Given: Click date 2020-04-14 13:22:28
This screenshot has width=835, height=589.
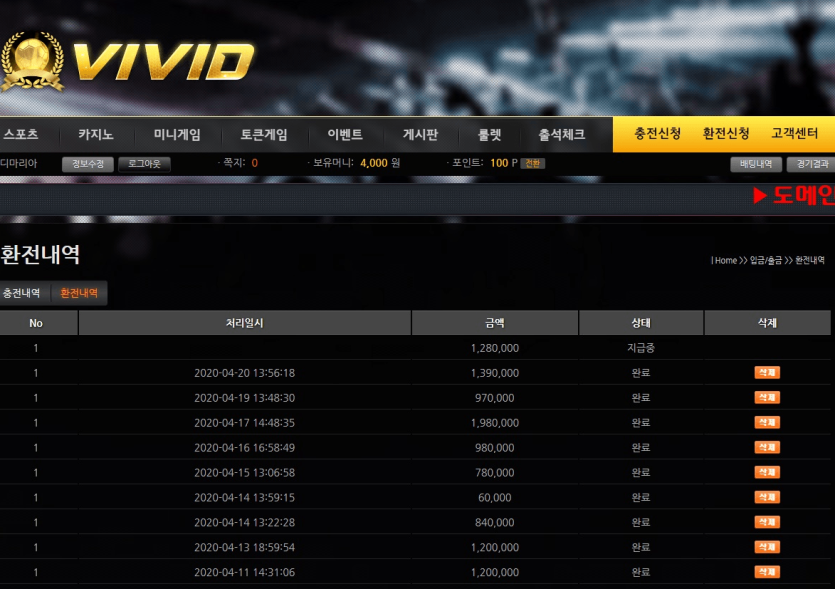Looking at the screenshot, I should click(244, 522).
